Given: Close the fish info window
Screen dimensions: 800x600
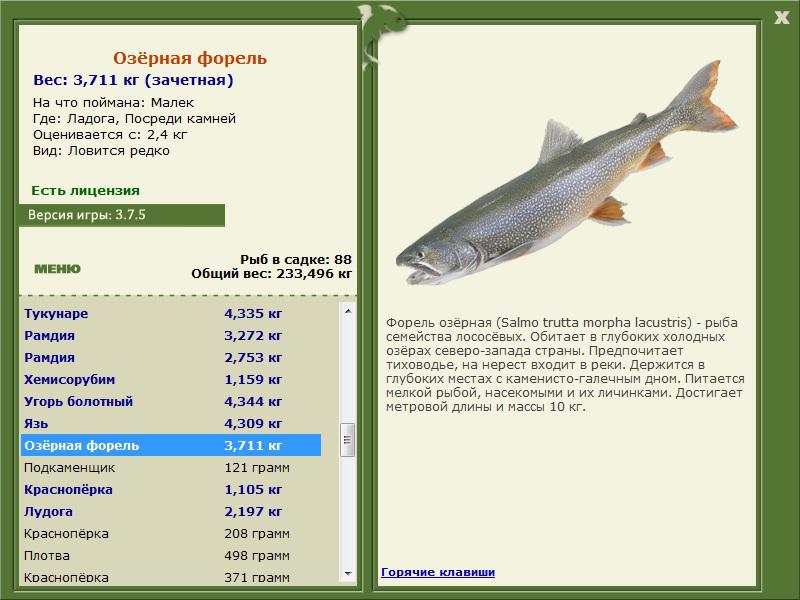Looking at the screenshot, I should (781, 16).
